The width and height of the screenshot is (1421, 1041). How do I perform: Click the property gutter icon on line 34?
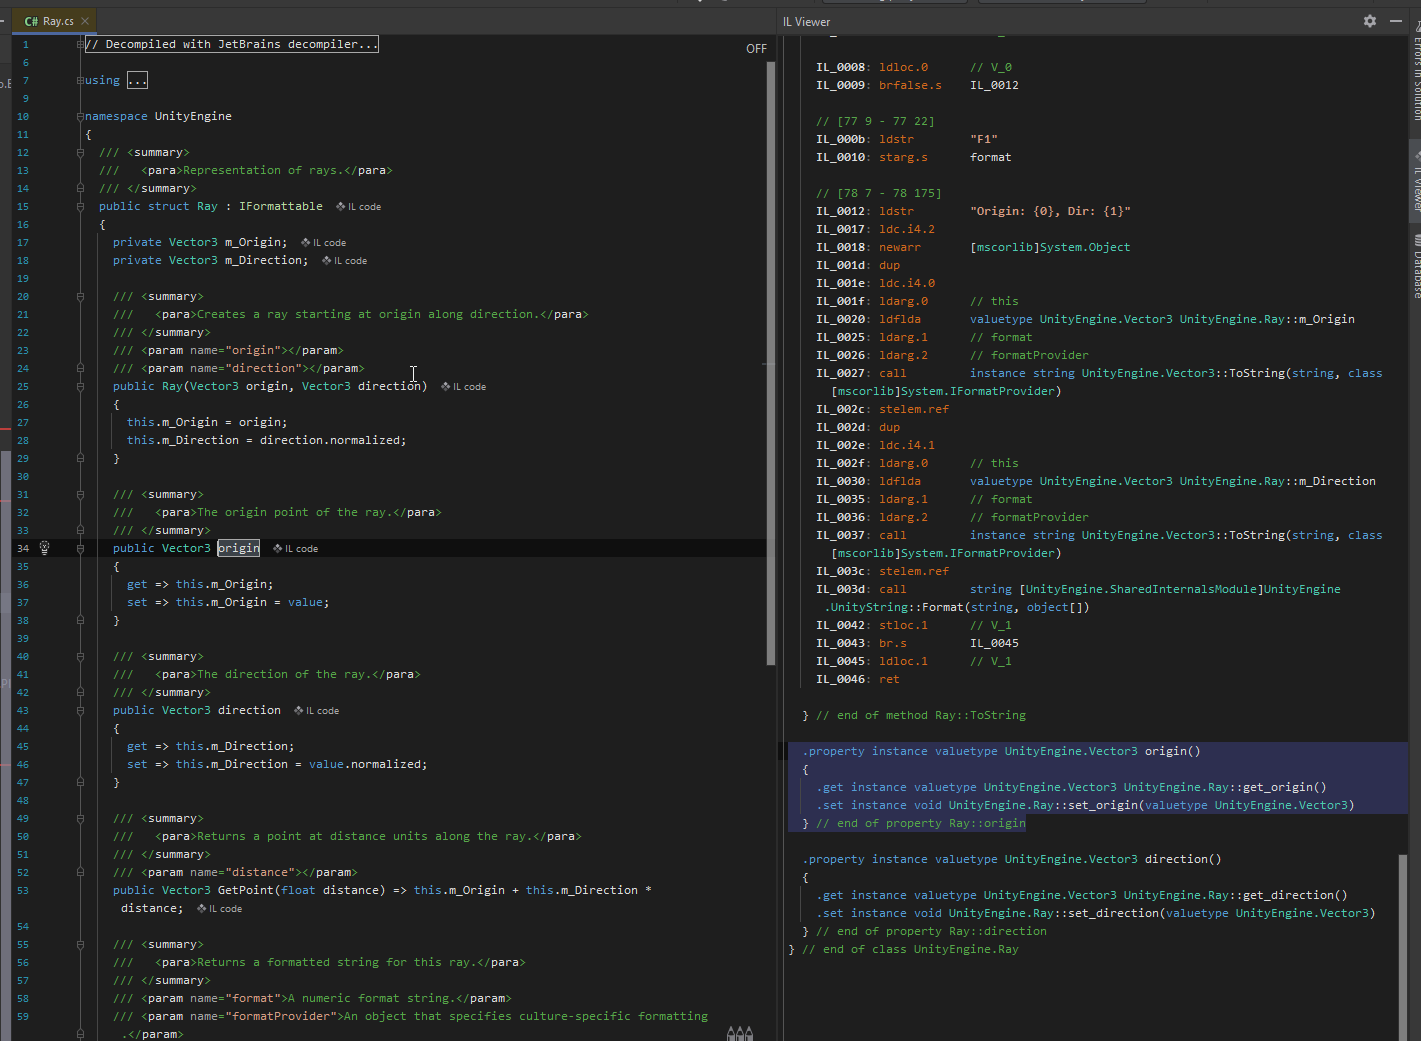[x=43, y=548]
